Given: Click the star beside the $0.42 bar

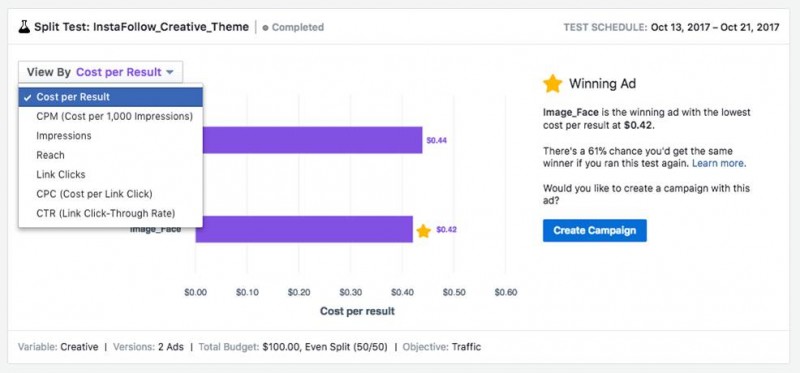Looking at the screenshot, I should pyautogui.click(x=423, y=231).
